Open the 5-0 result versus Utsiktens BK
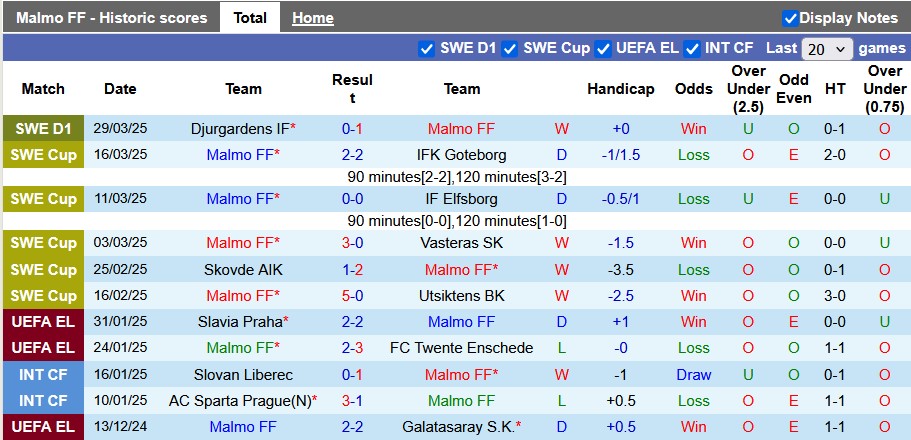 pyautogui.click(x=352, y=296)
